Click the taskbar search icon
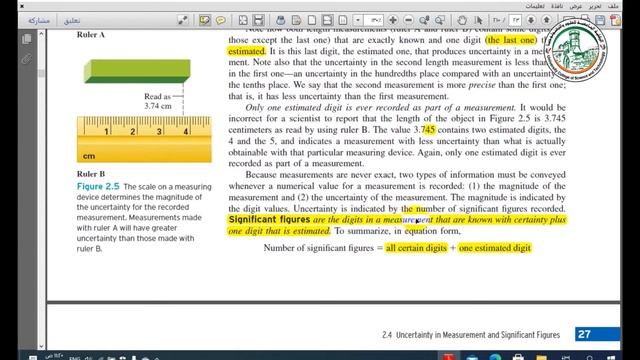Image resolution: width=640 pixels, height=360 pixels. click(x=589, y=357)
